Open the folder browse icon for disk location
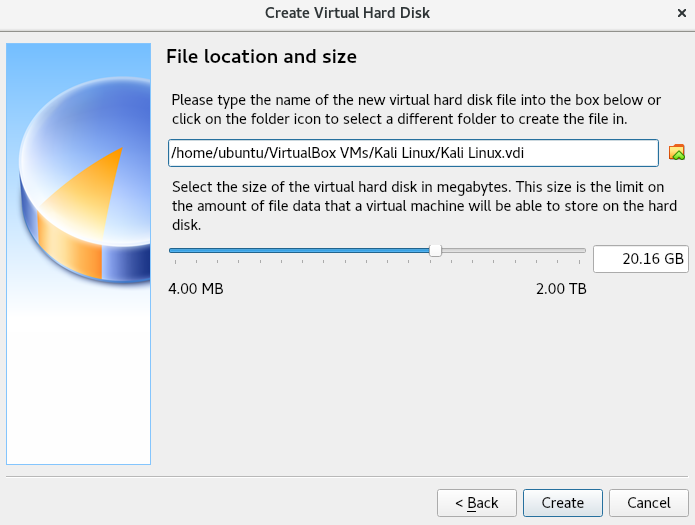Image resolution: width=695 pixels, height=525 pixels. click(676, 153)
